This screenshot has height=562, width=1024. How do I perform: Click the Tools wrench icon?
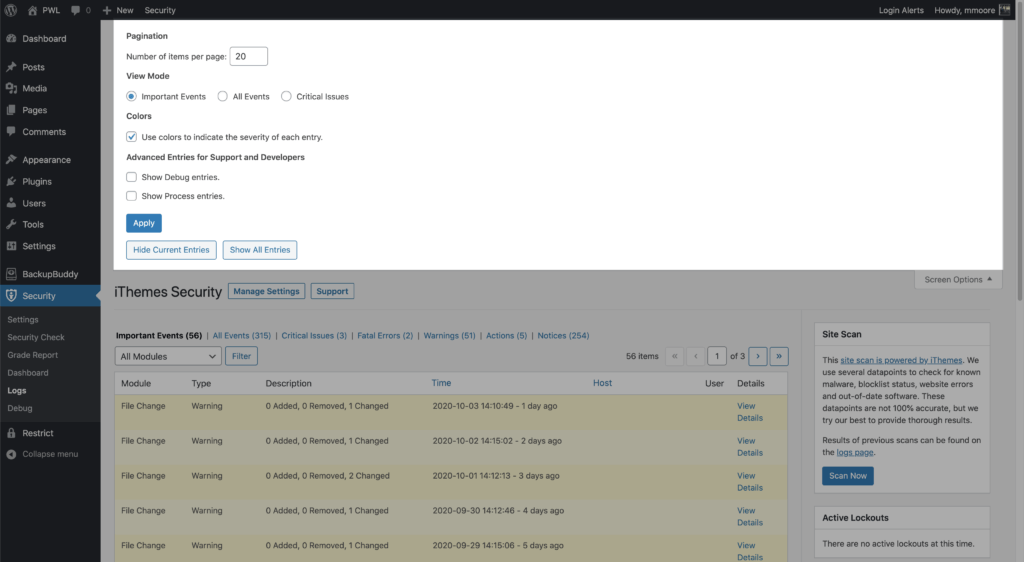11,224
